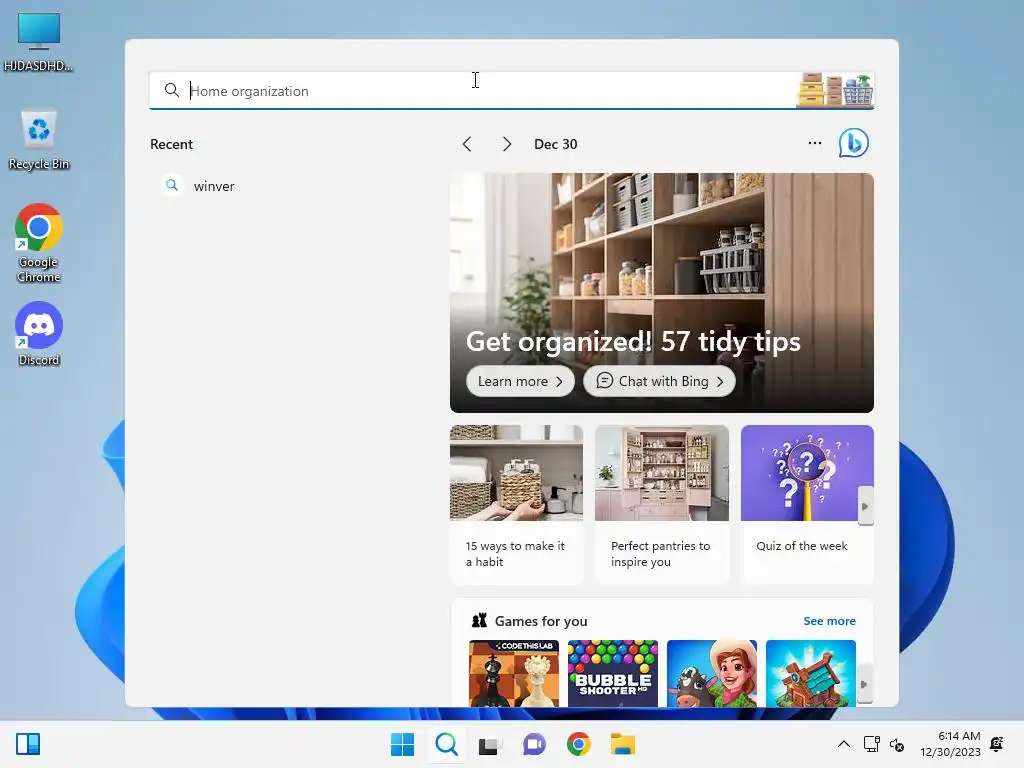1024x768 pixels.
Task: Click the magnifier icon in search box
Action: [x=171, y=90]
